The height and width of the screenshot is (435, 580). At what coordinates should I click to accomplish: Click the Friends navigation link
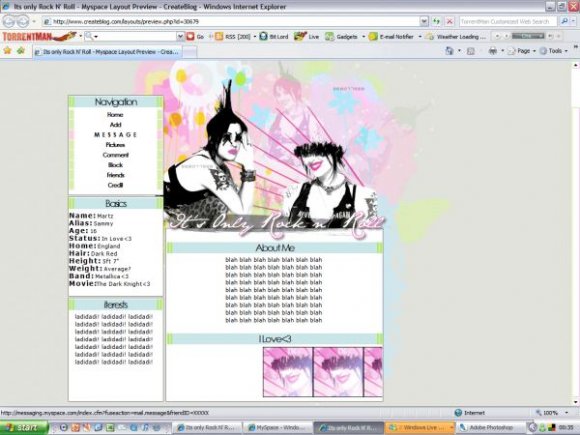pos(115,175)
